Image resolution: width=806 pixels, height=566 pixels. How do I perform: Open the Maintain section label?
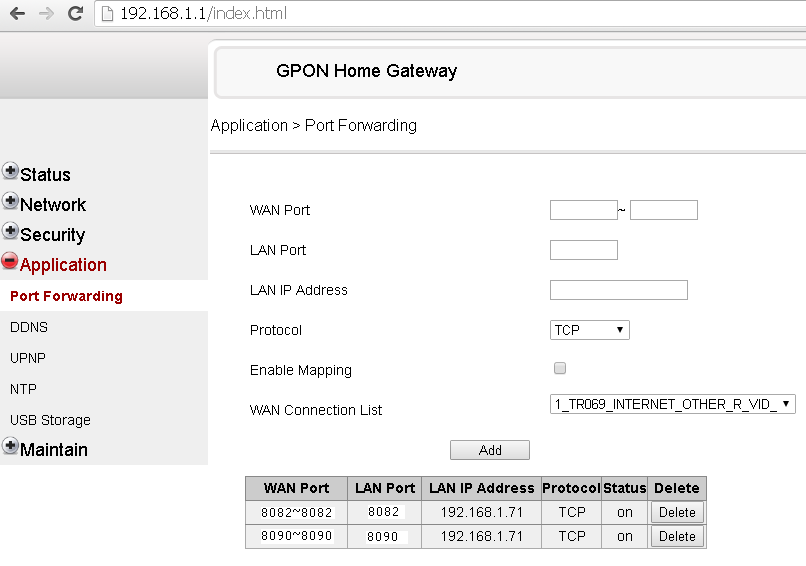coord(54,450)
